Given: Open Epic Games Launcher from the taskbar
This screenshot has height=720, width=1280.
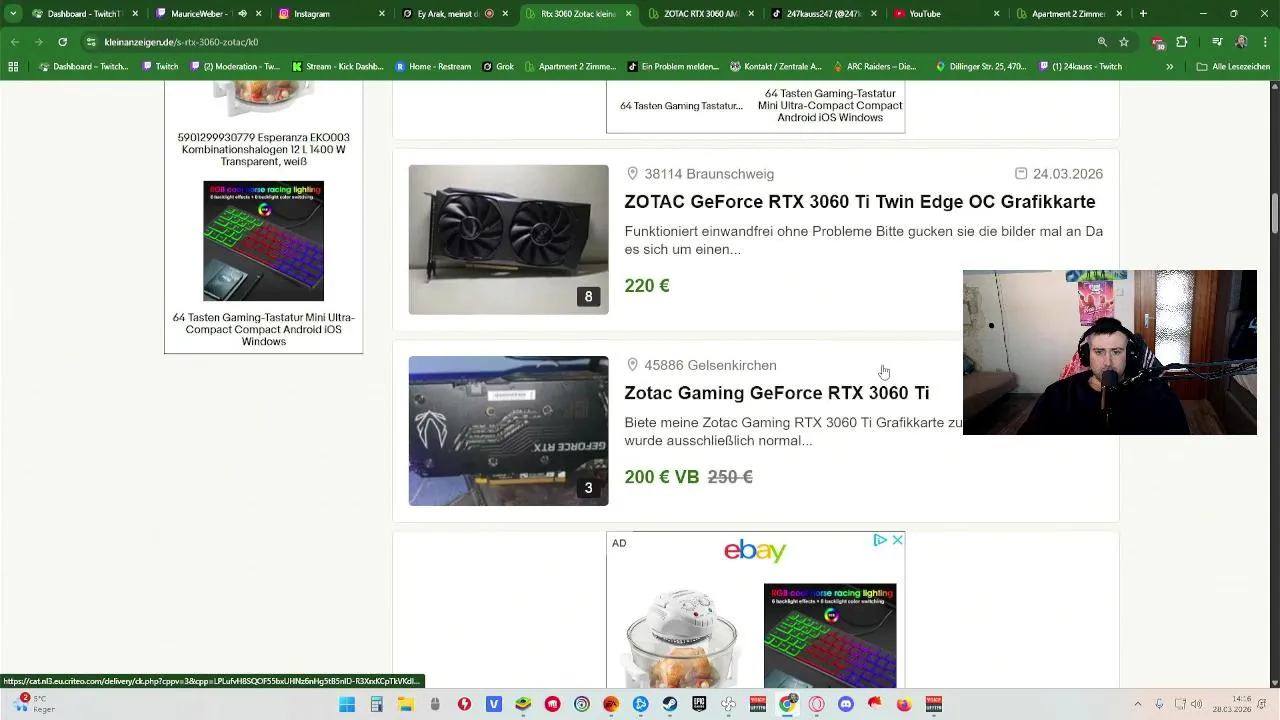Looking at the screenshot, I should [x=699, y=704].
